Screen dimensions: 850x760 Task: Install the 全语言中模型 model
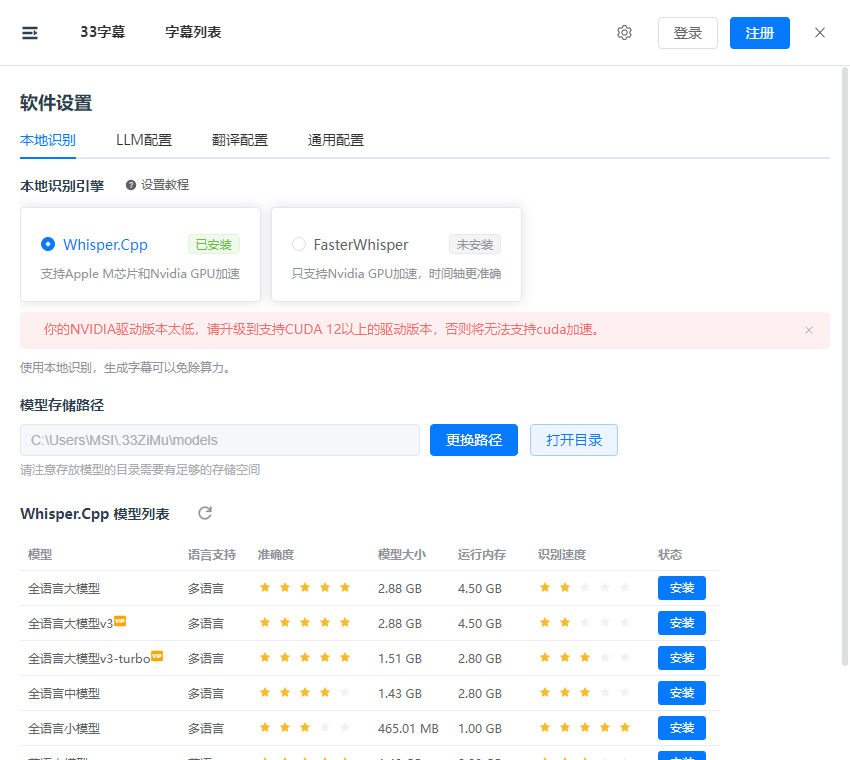point(681,693)
